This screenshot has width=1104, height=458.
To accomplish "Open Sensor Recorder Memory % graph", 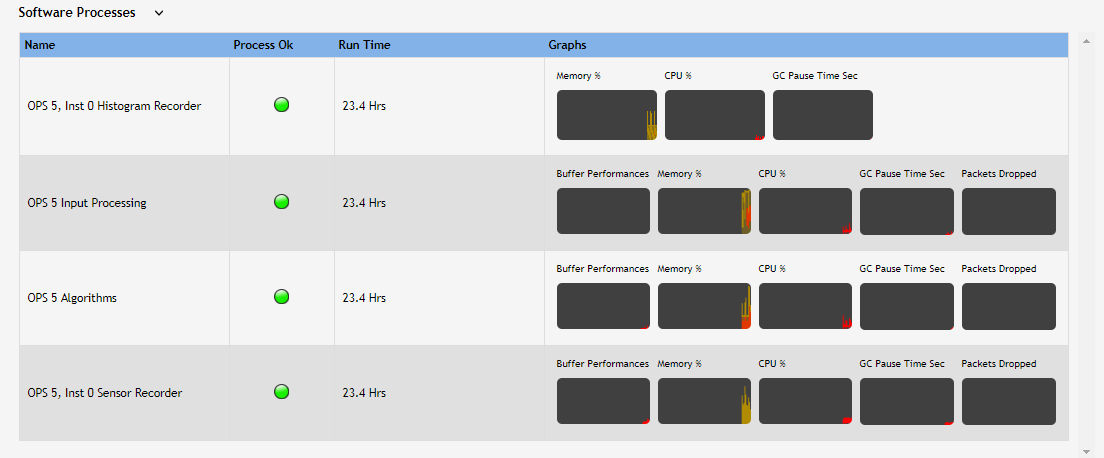I will [x=704, y=401].
